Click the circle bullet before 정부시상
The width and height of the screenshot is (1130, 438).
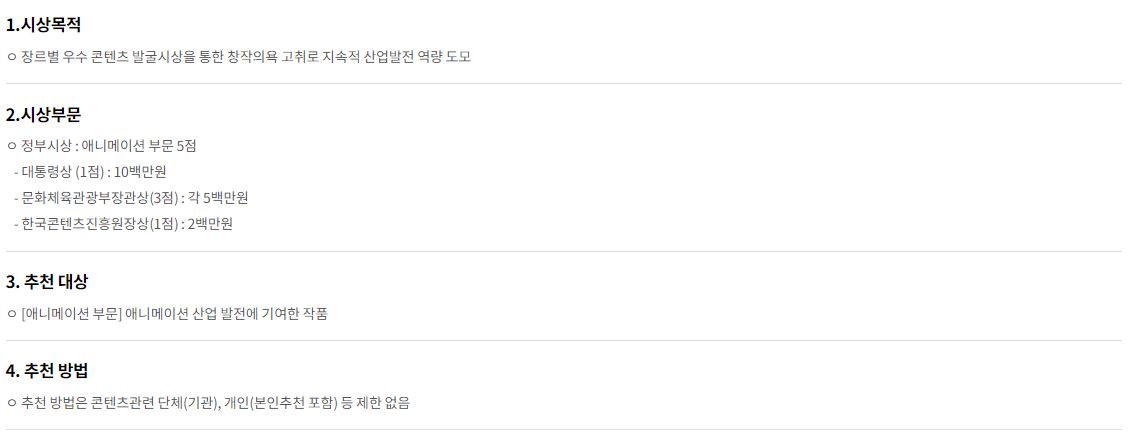(12, 146)
